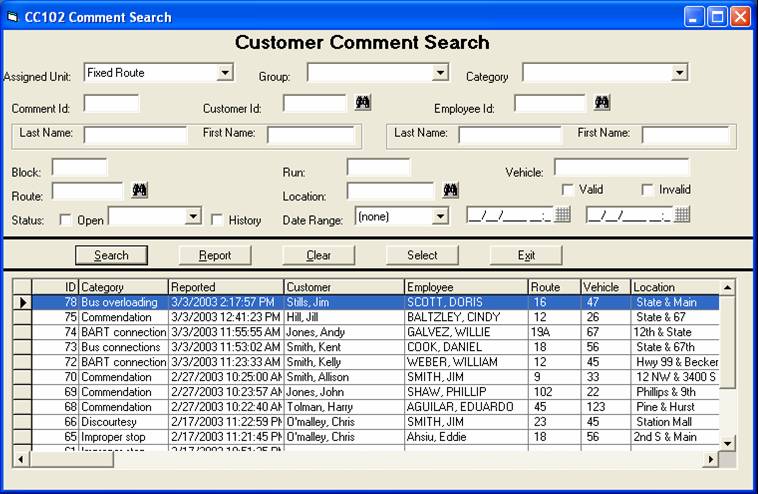
Task: Click into the Comment Id field
Action: click(x=111, y=104)
